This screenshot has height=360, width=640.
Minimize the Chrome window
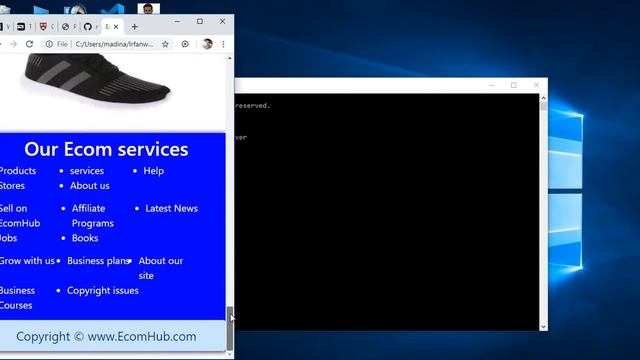177,21
